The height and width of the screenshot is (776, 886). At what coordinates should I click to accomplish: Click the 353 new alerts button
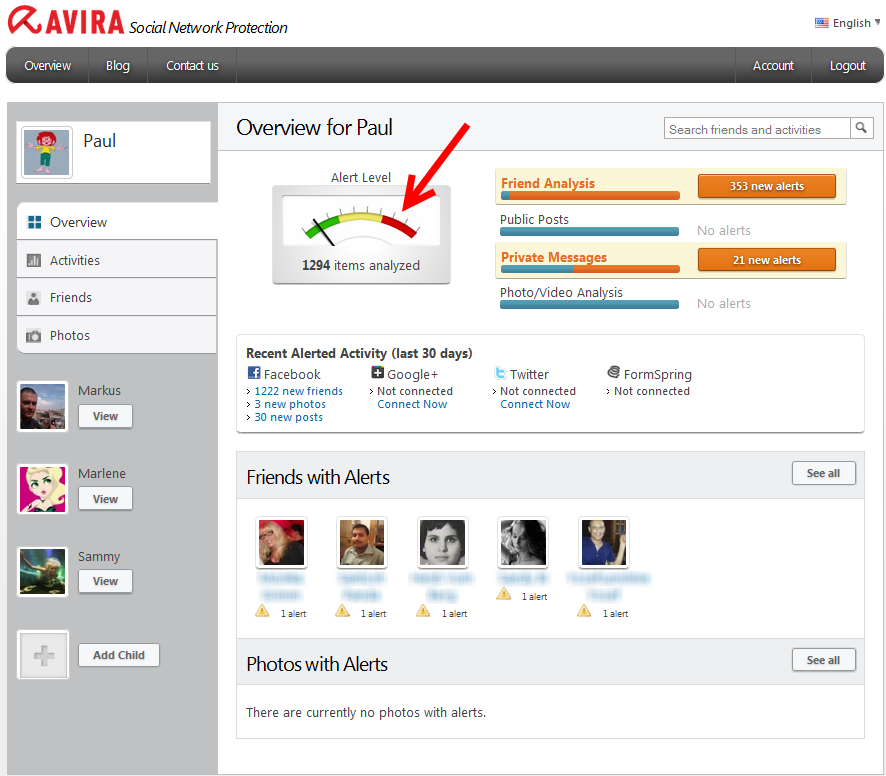(x=766, y=186)
